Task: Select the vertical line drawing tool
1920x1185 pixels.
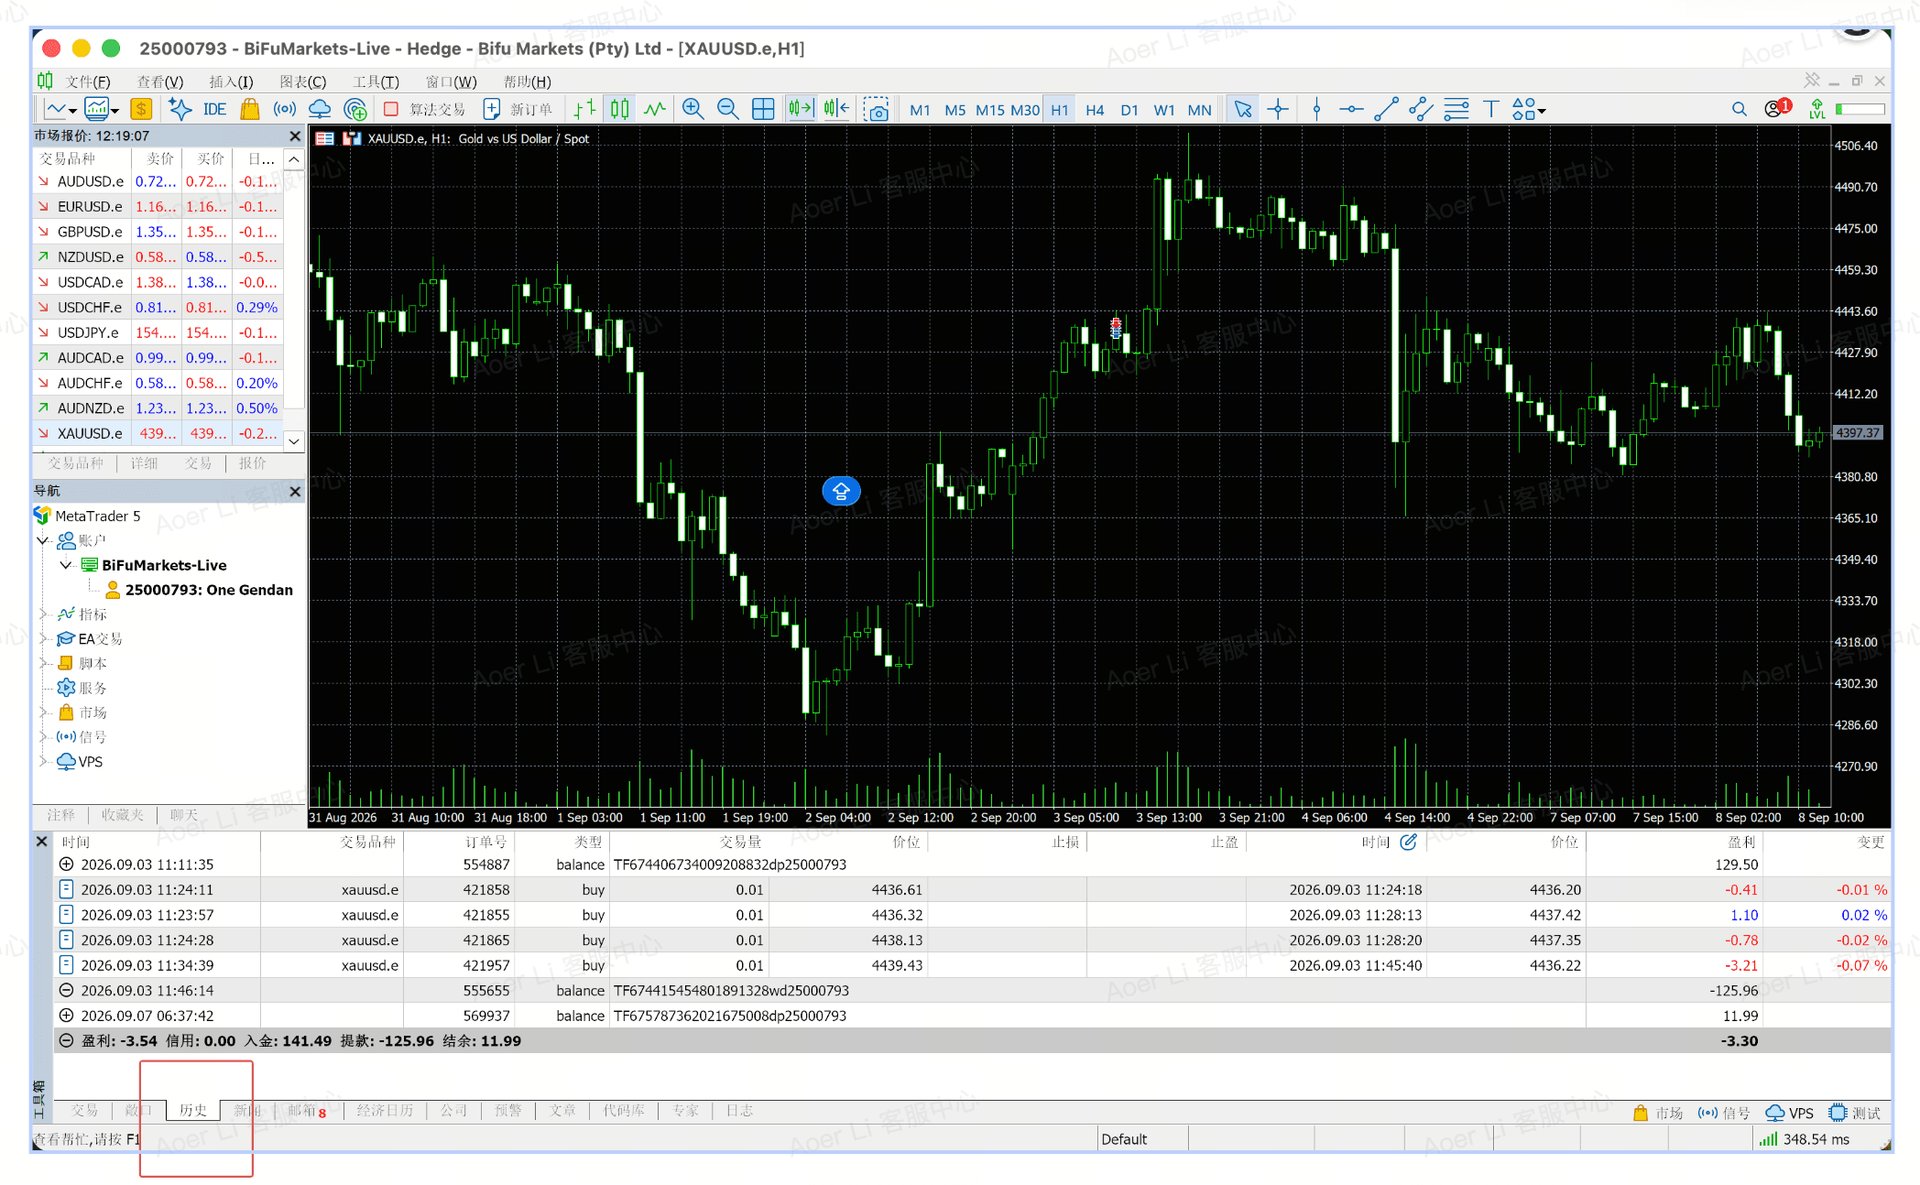Action: pyautogui.click(x=1316, y=109)
